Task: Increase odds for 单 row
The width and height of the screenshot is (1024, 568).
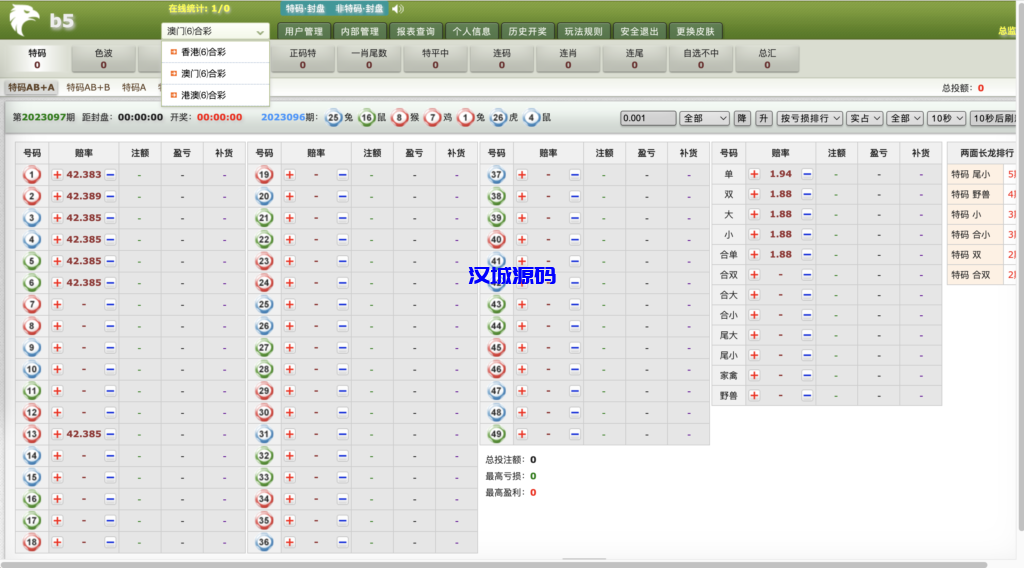Action: pyautogui.click(x=754, y=174)
